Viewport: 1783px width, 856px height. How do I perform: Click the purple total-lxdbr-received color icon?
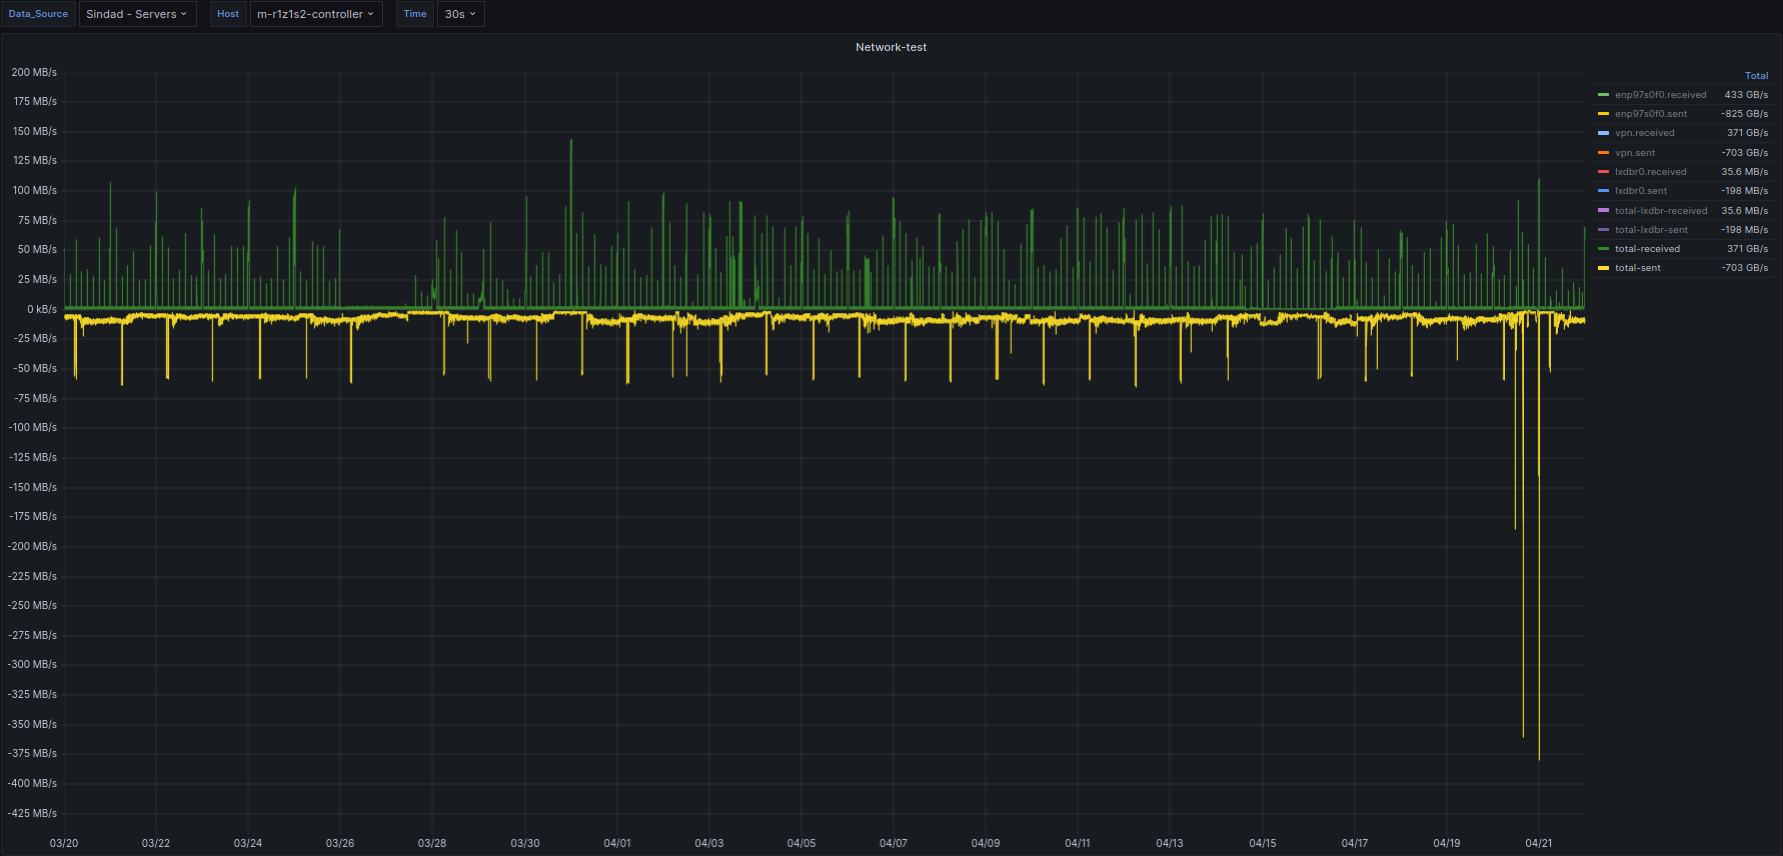tap(1603, 211)
